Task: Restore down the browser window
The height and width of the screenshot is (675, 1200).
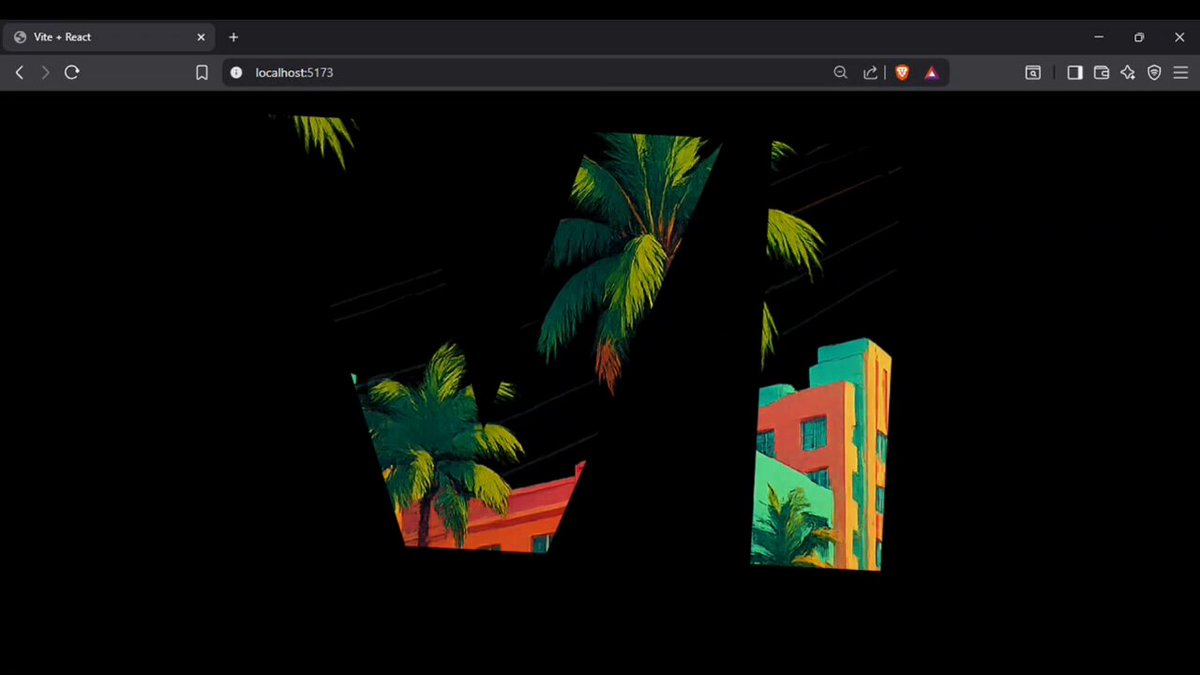Action: 1139,37
